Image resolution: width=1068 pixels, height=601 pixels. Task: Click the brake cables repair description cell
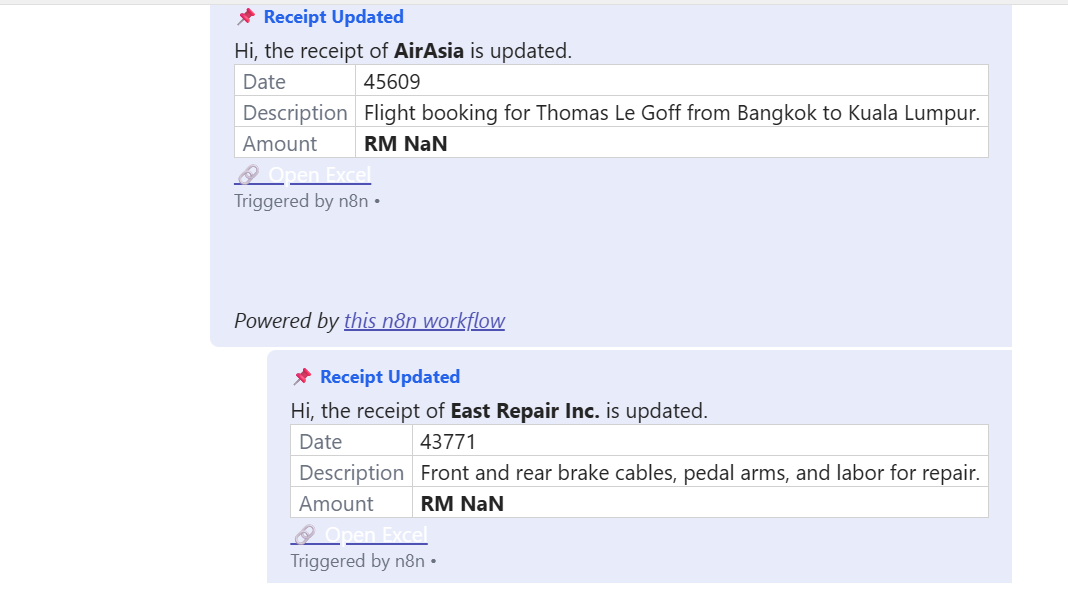[x=700, y=473]
